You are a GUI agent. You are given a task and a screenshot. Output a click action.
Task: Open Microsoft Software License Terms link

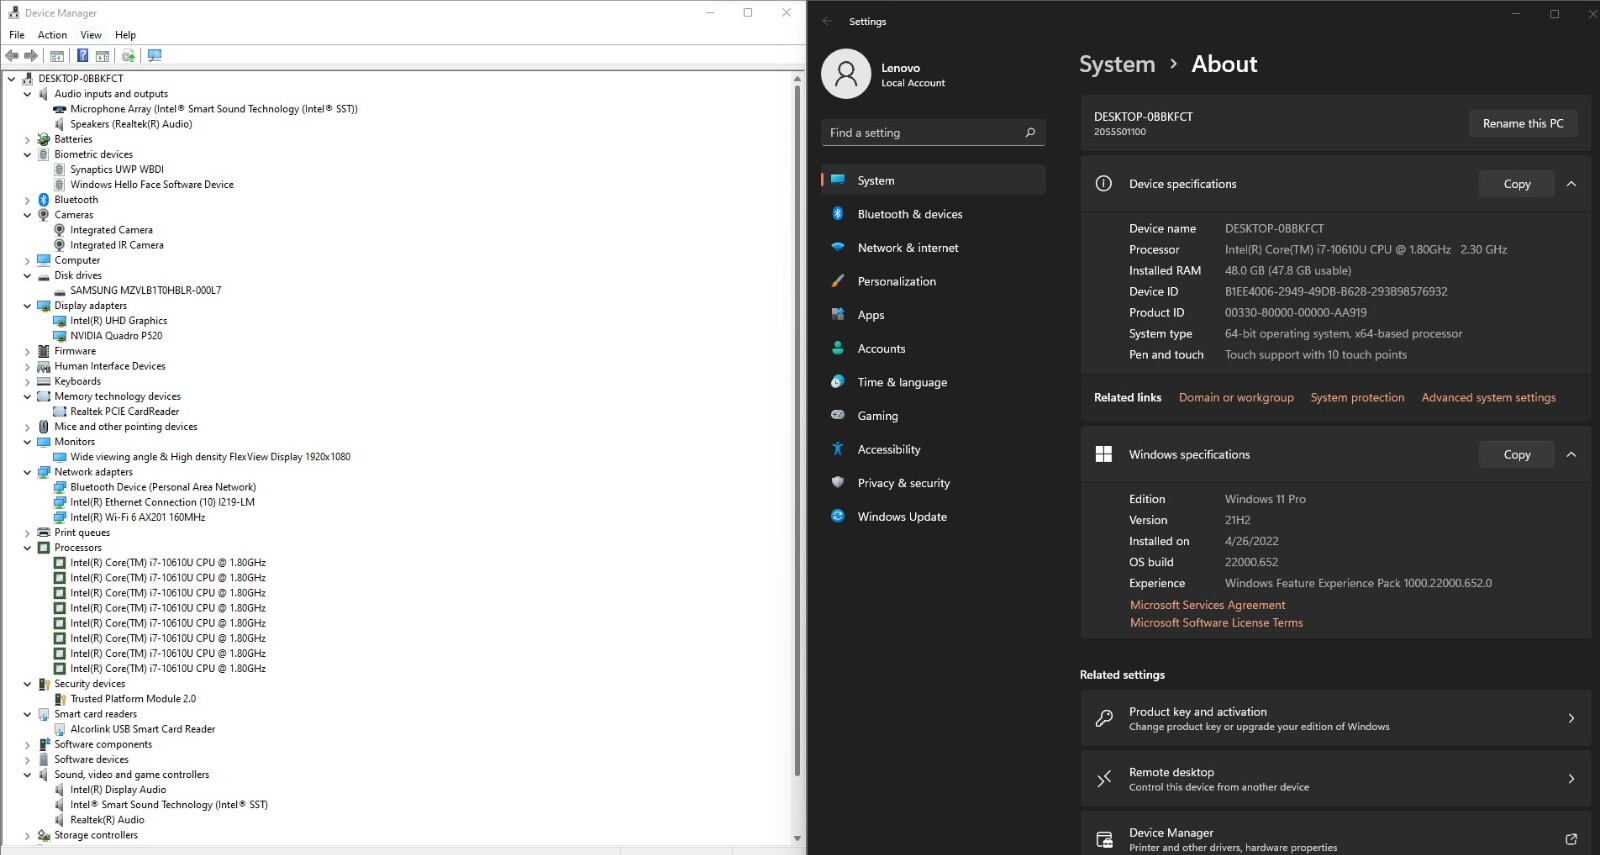(1216, 622)
